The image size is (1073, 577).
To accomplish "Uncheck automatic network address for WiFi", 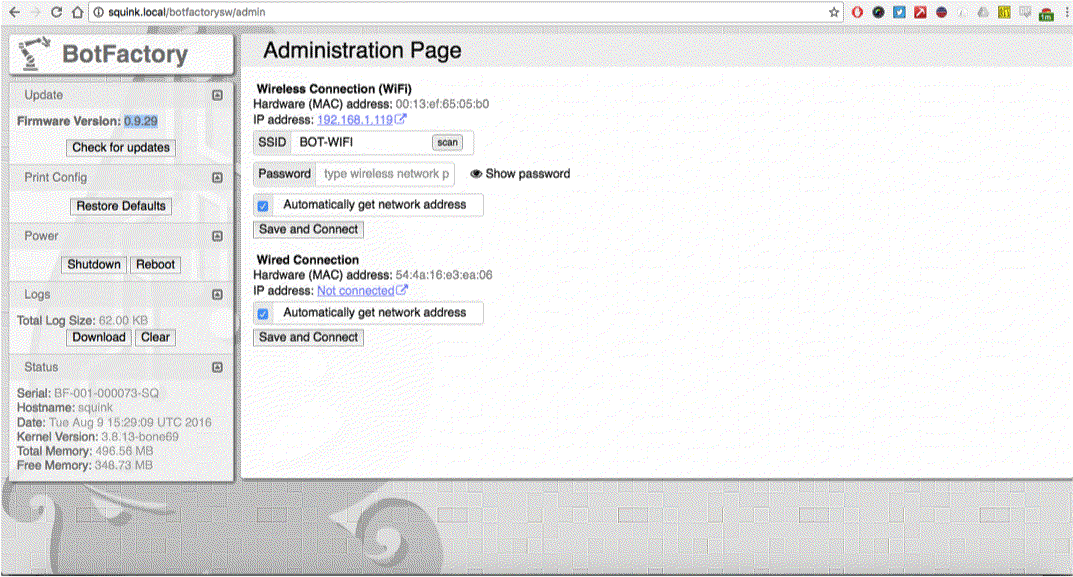I will (x=262, y=204).
